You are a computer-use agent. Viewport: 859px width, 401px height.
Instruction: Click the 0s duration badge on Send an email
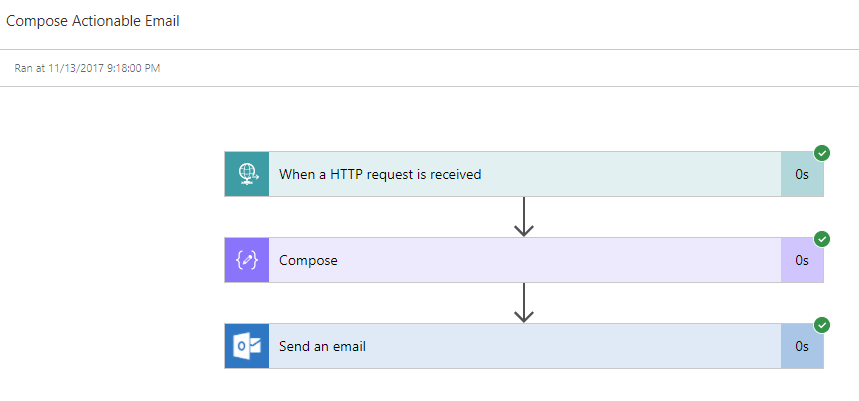pyautogui.click(x=802, y=346)
